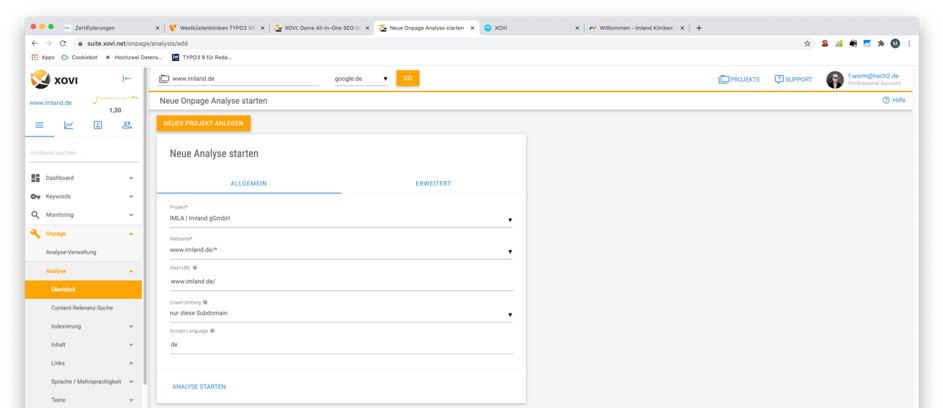Switch to the Erweitert tab
This screenshot has height=408, width=943.
[433, 184]
